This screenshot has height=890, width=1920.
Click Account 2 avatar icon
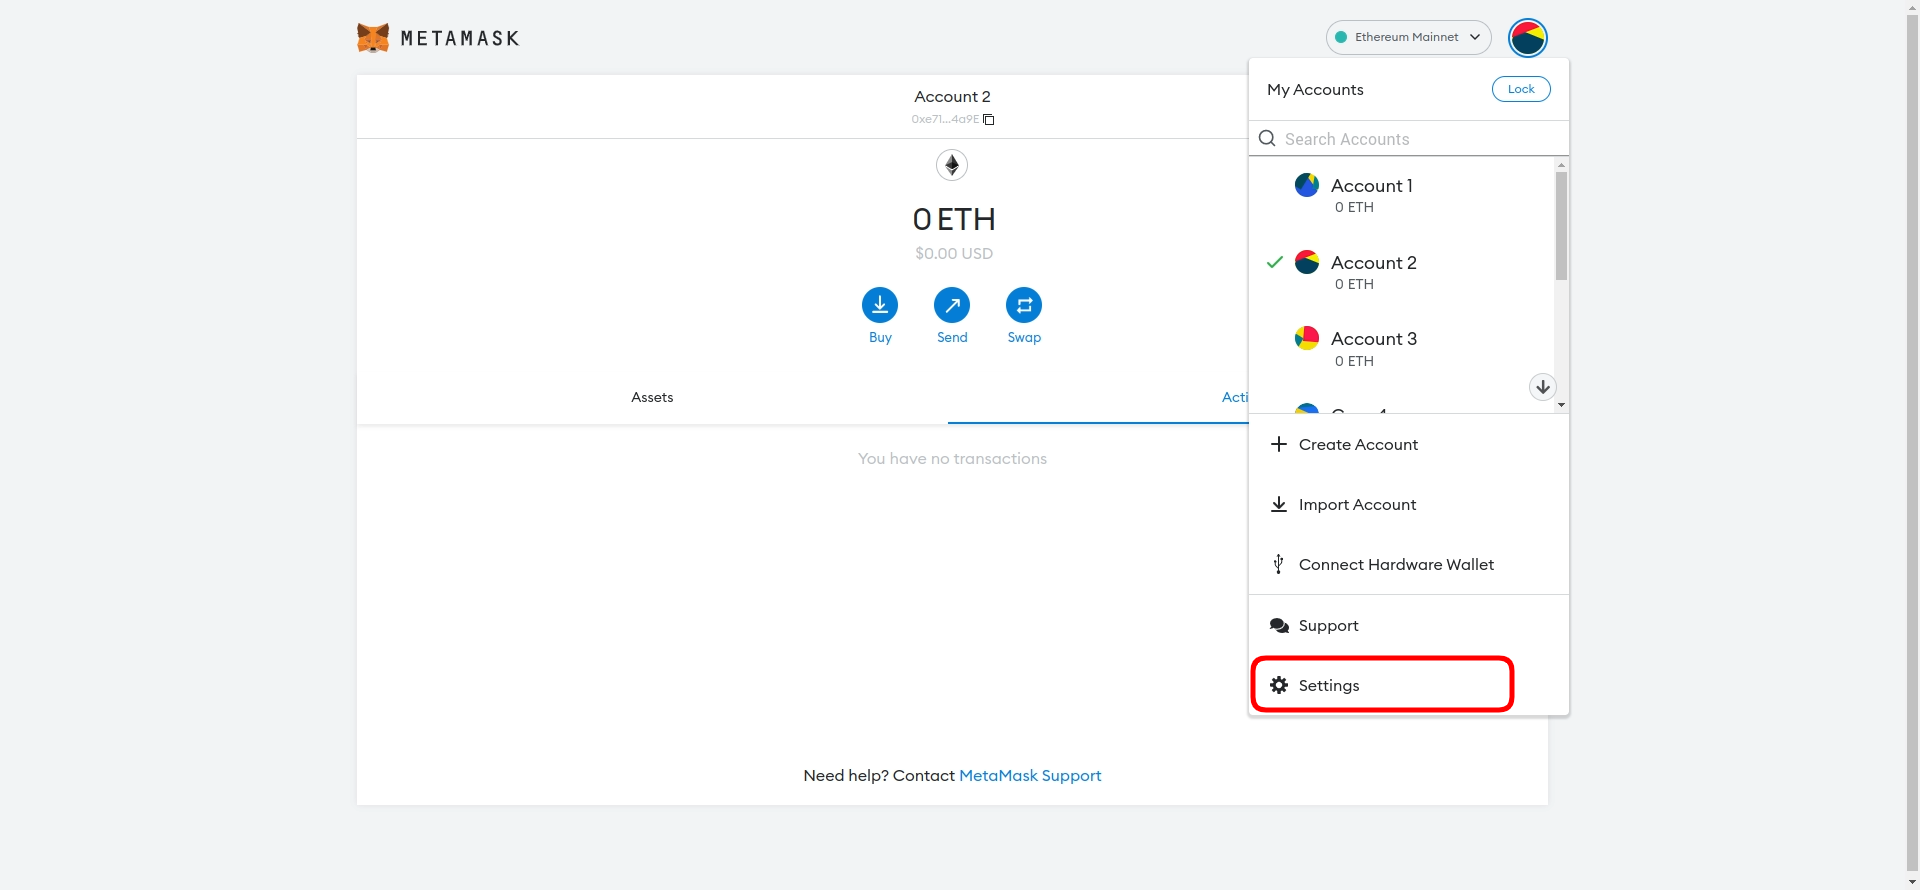tap(1307, 262)
